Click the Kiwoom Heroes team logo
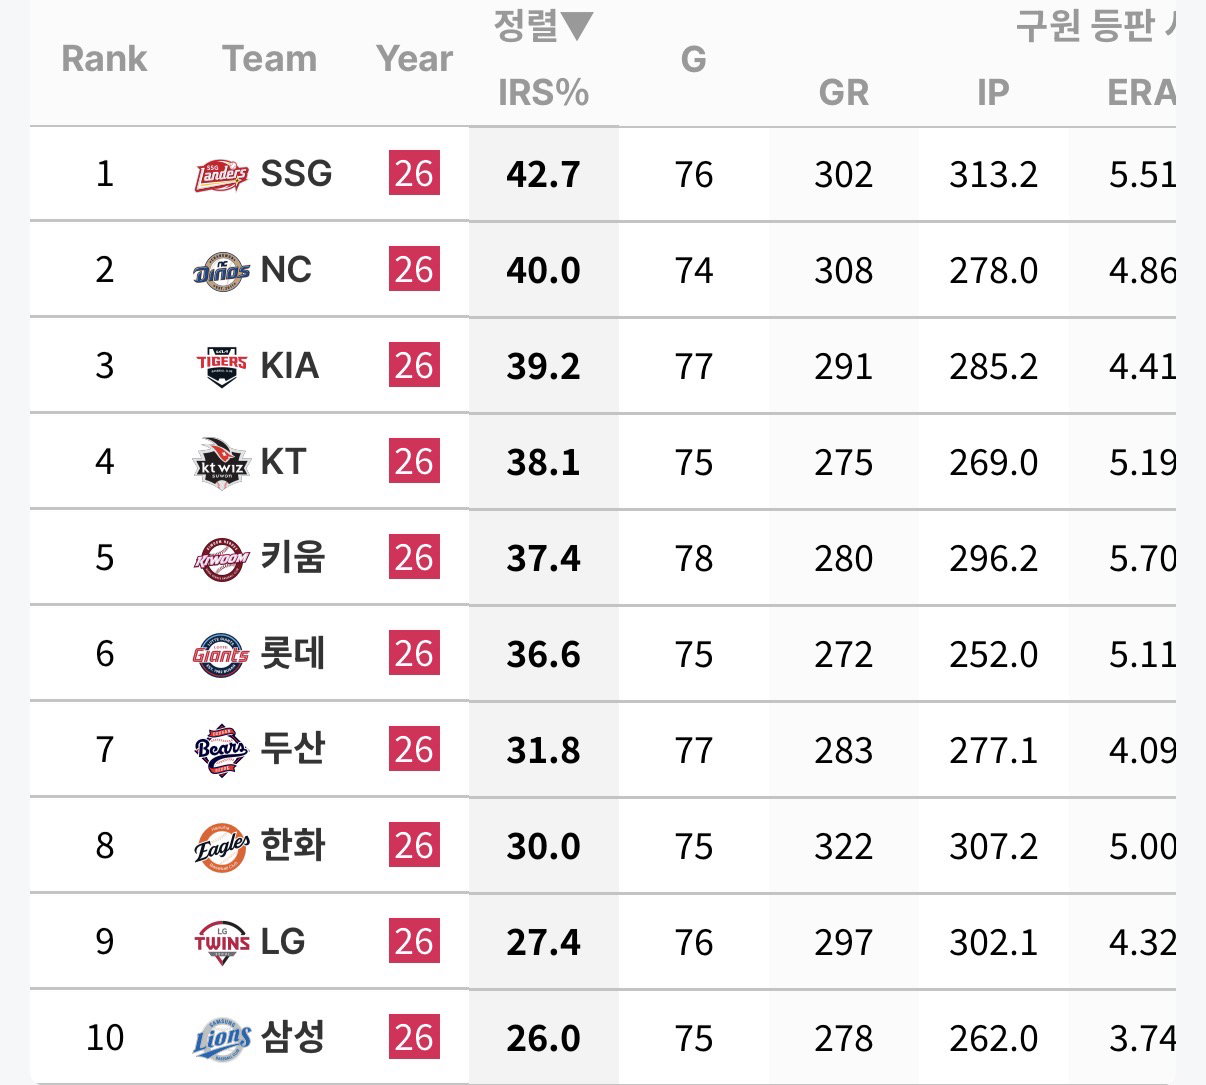The height and width of the screenshot is (1085, 1206). click(221, 558)
